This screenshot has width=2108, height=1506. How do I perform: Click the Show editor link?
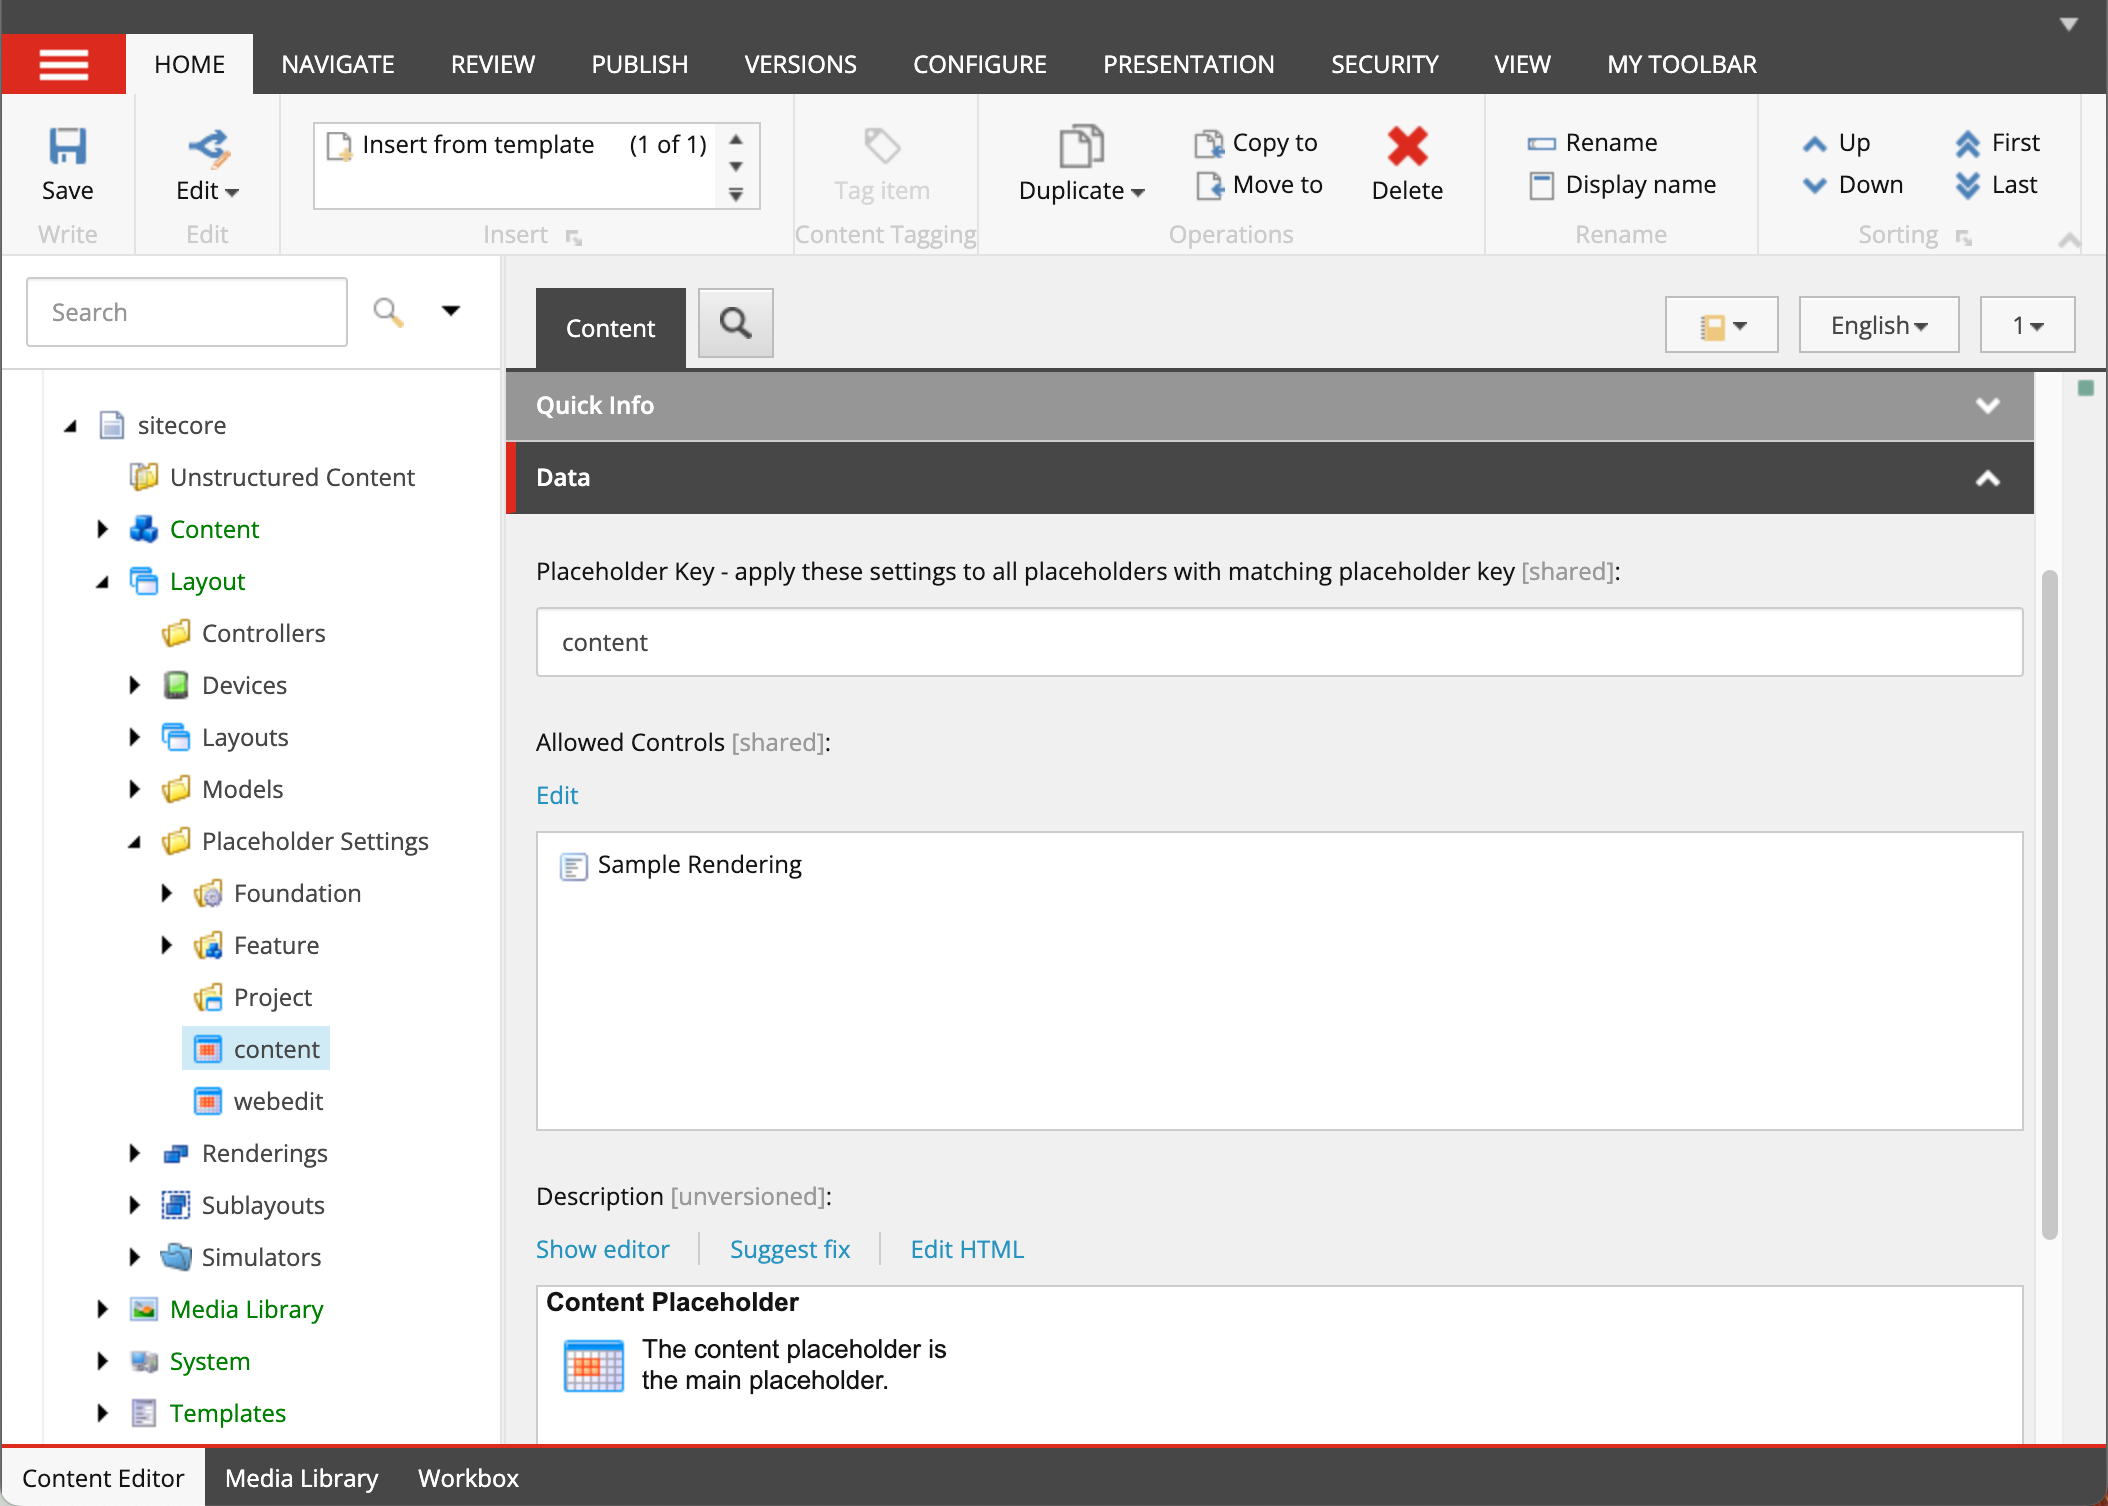click(603, 1249)
